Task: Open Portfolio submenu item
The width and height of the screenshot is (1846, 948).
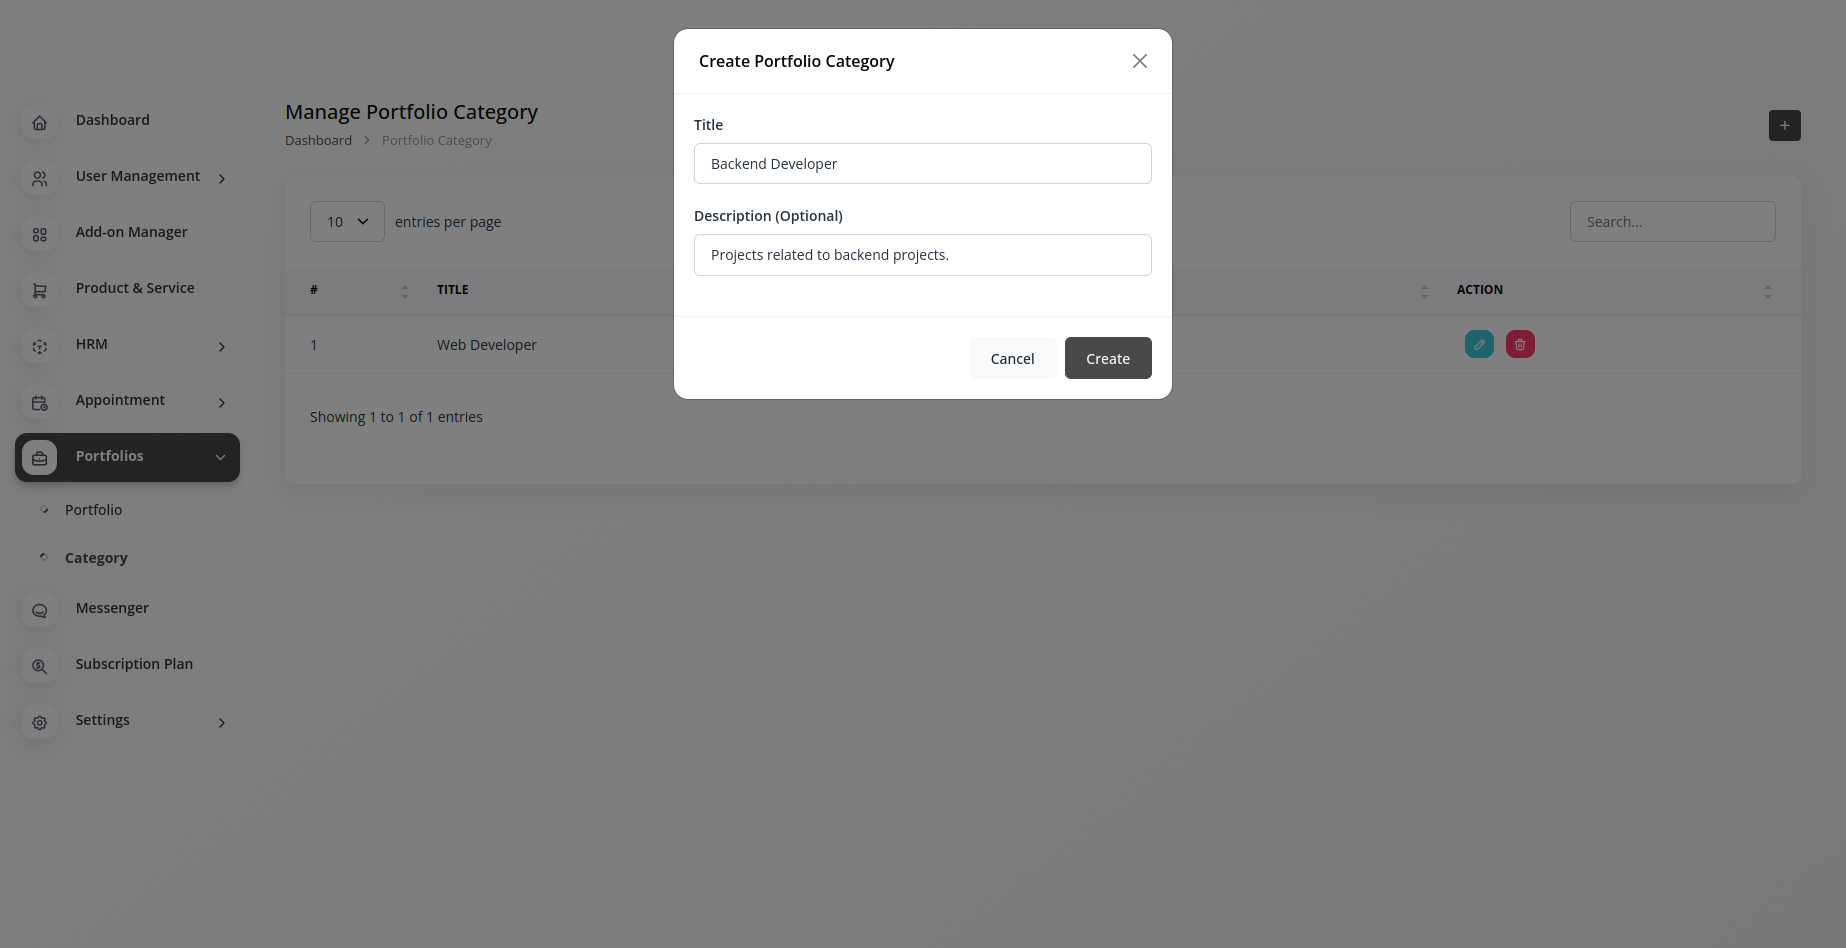Action: click(93, 510)
